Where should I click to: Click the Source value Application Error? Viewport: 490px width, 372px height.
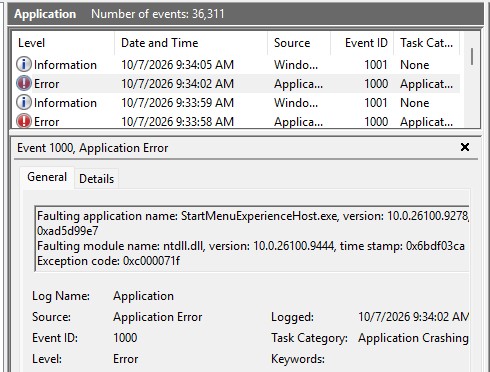point(158,317)
